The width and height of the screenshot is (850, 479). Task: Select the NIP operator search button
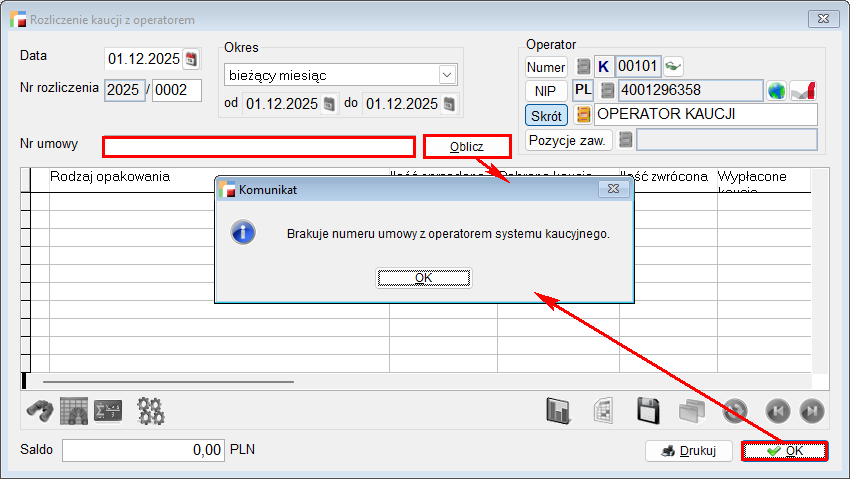pos(546,91)
